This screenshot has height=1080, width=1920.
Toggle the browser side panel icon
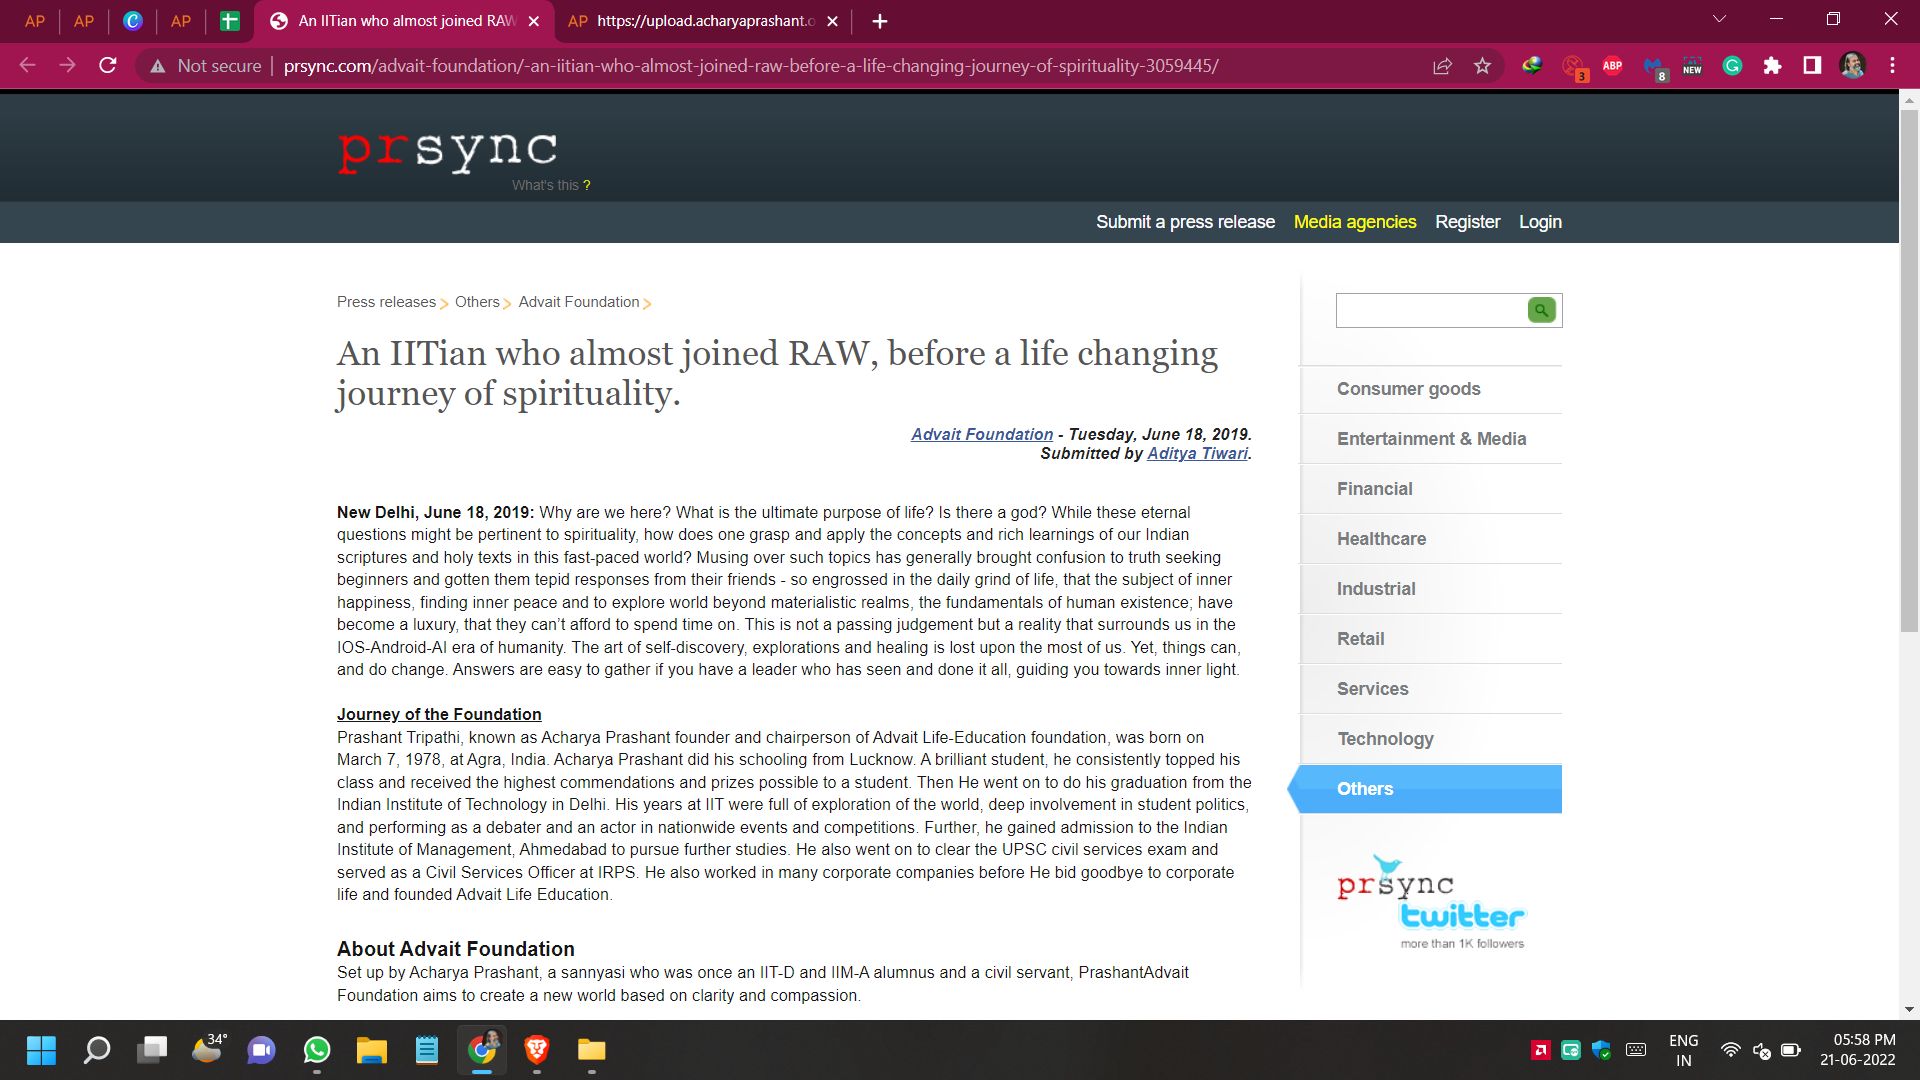[1812, 66]
